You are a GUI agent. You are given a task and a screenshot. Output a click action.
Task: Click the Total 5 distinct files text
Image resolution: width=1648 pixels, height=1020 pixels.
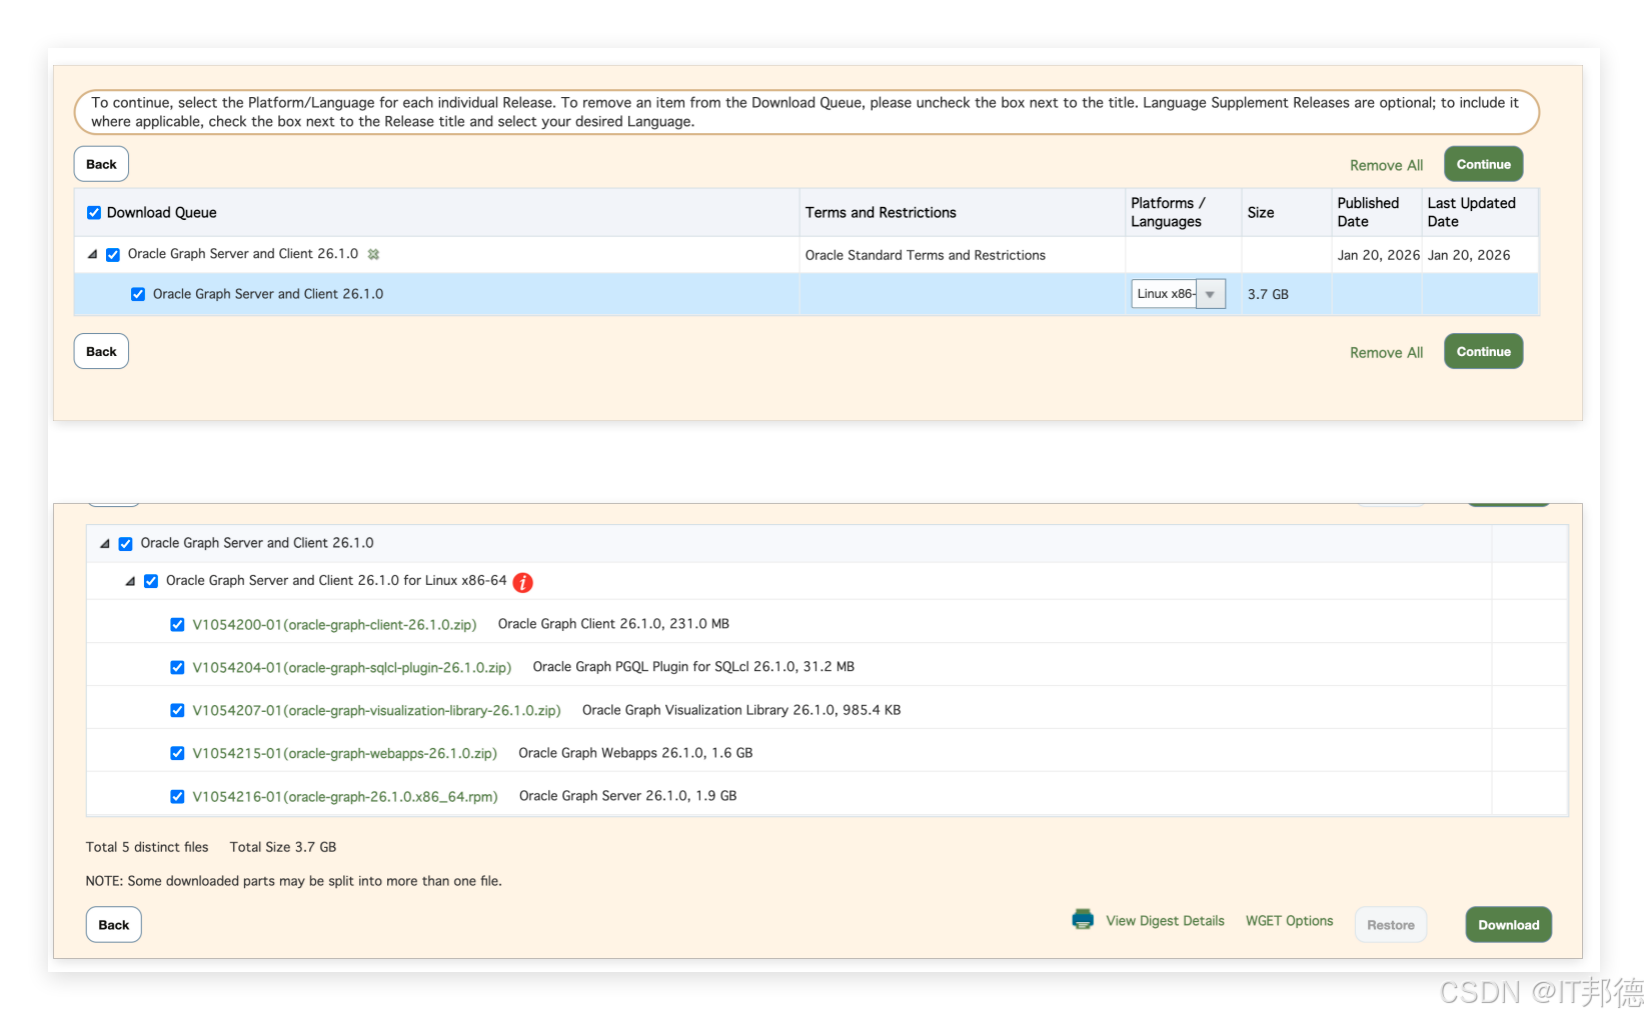147,847
